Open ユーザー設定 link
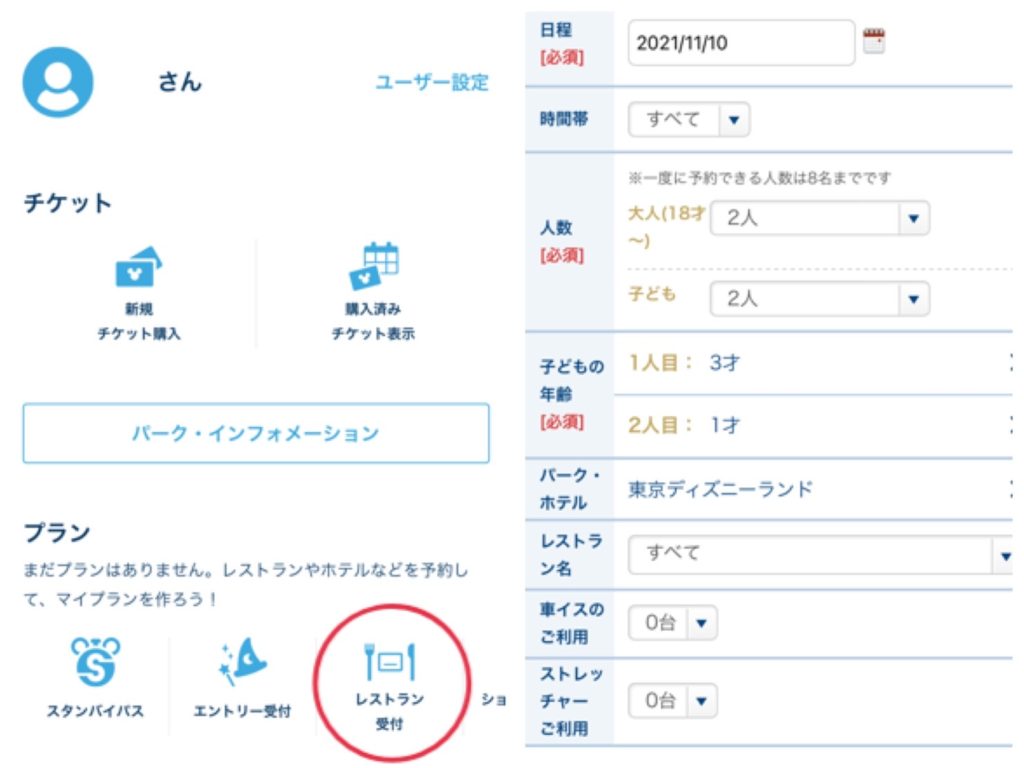This screenshot has width=1024, height=768. click(x=432, y=83)
